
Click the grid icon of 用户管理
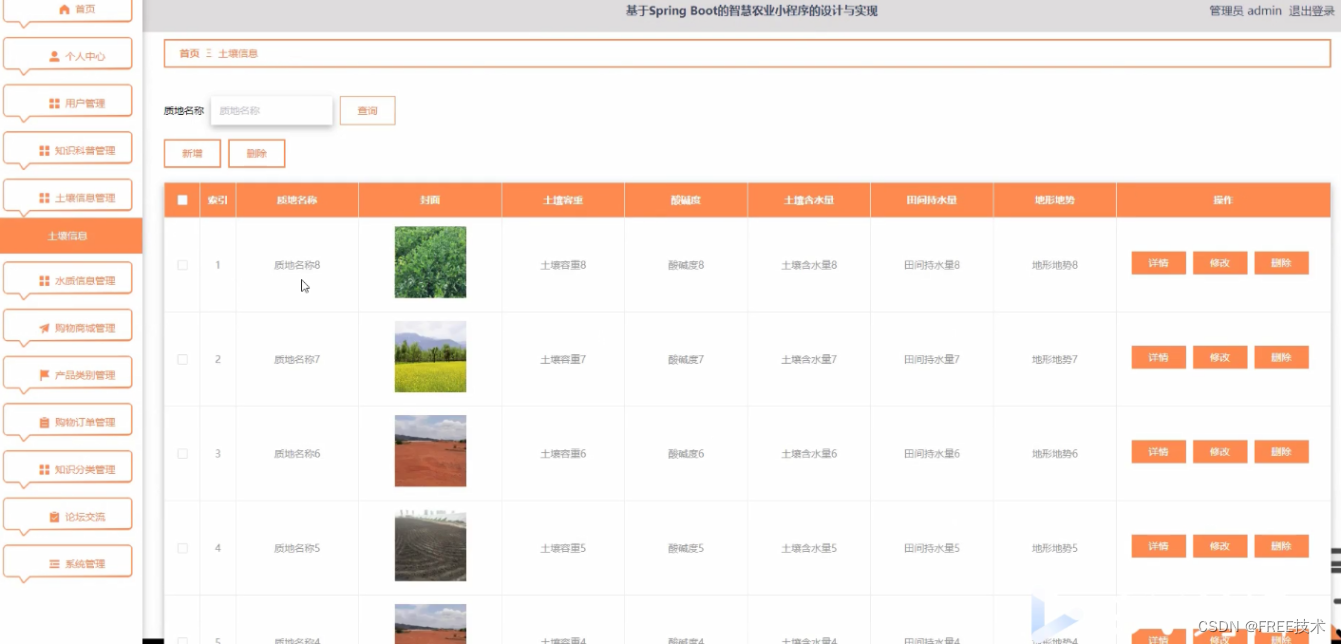[x=54, y=104]
